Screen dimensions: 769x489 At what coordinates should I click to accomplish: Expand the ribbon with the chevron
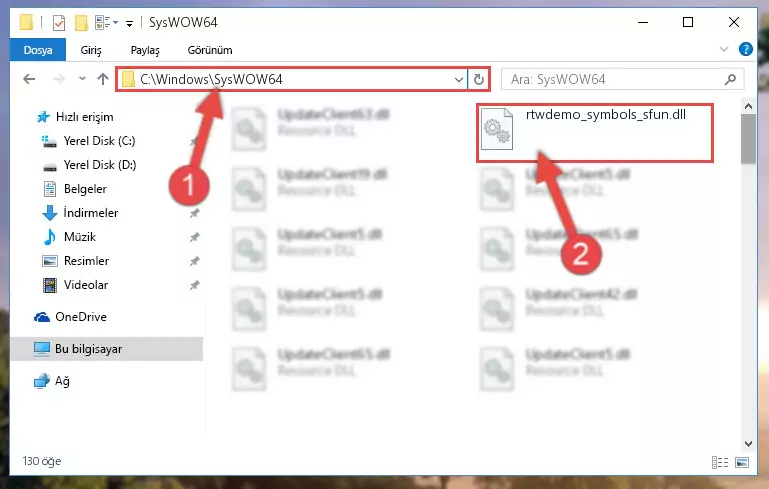724,49
